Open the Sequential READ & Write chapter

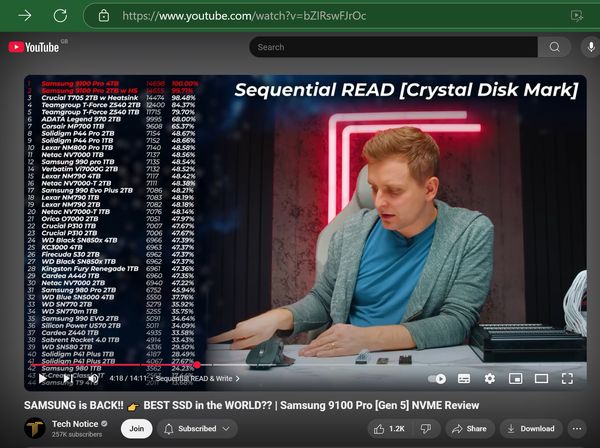[x=197, y=378]
